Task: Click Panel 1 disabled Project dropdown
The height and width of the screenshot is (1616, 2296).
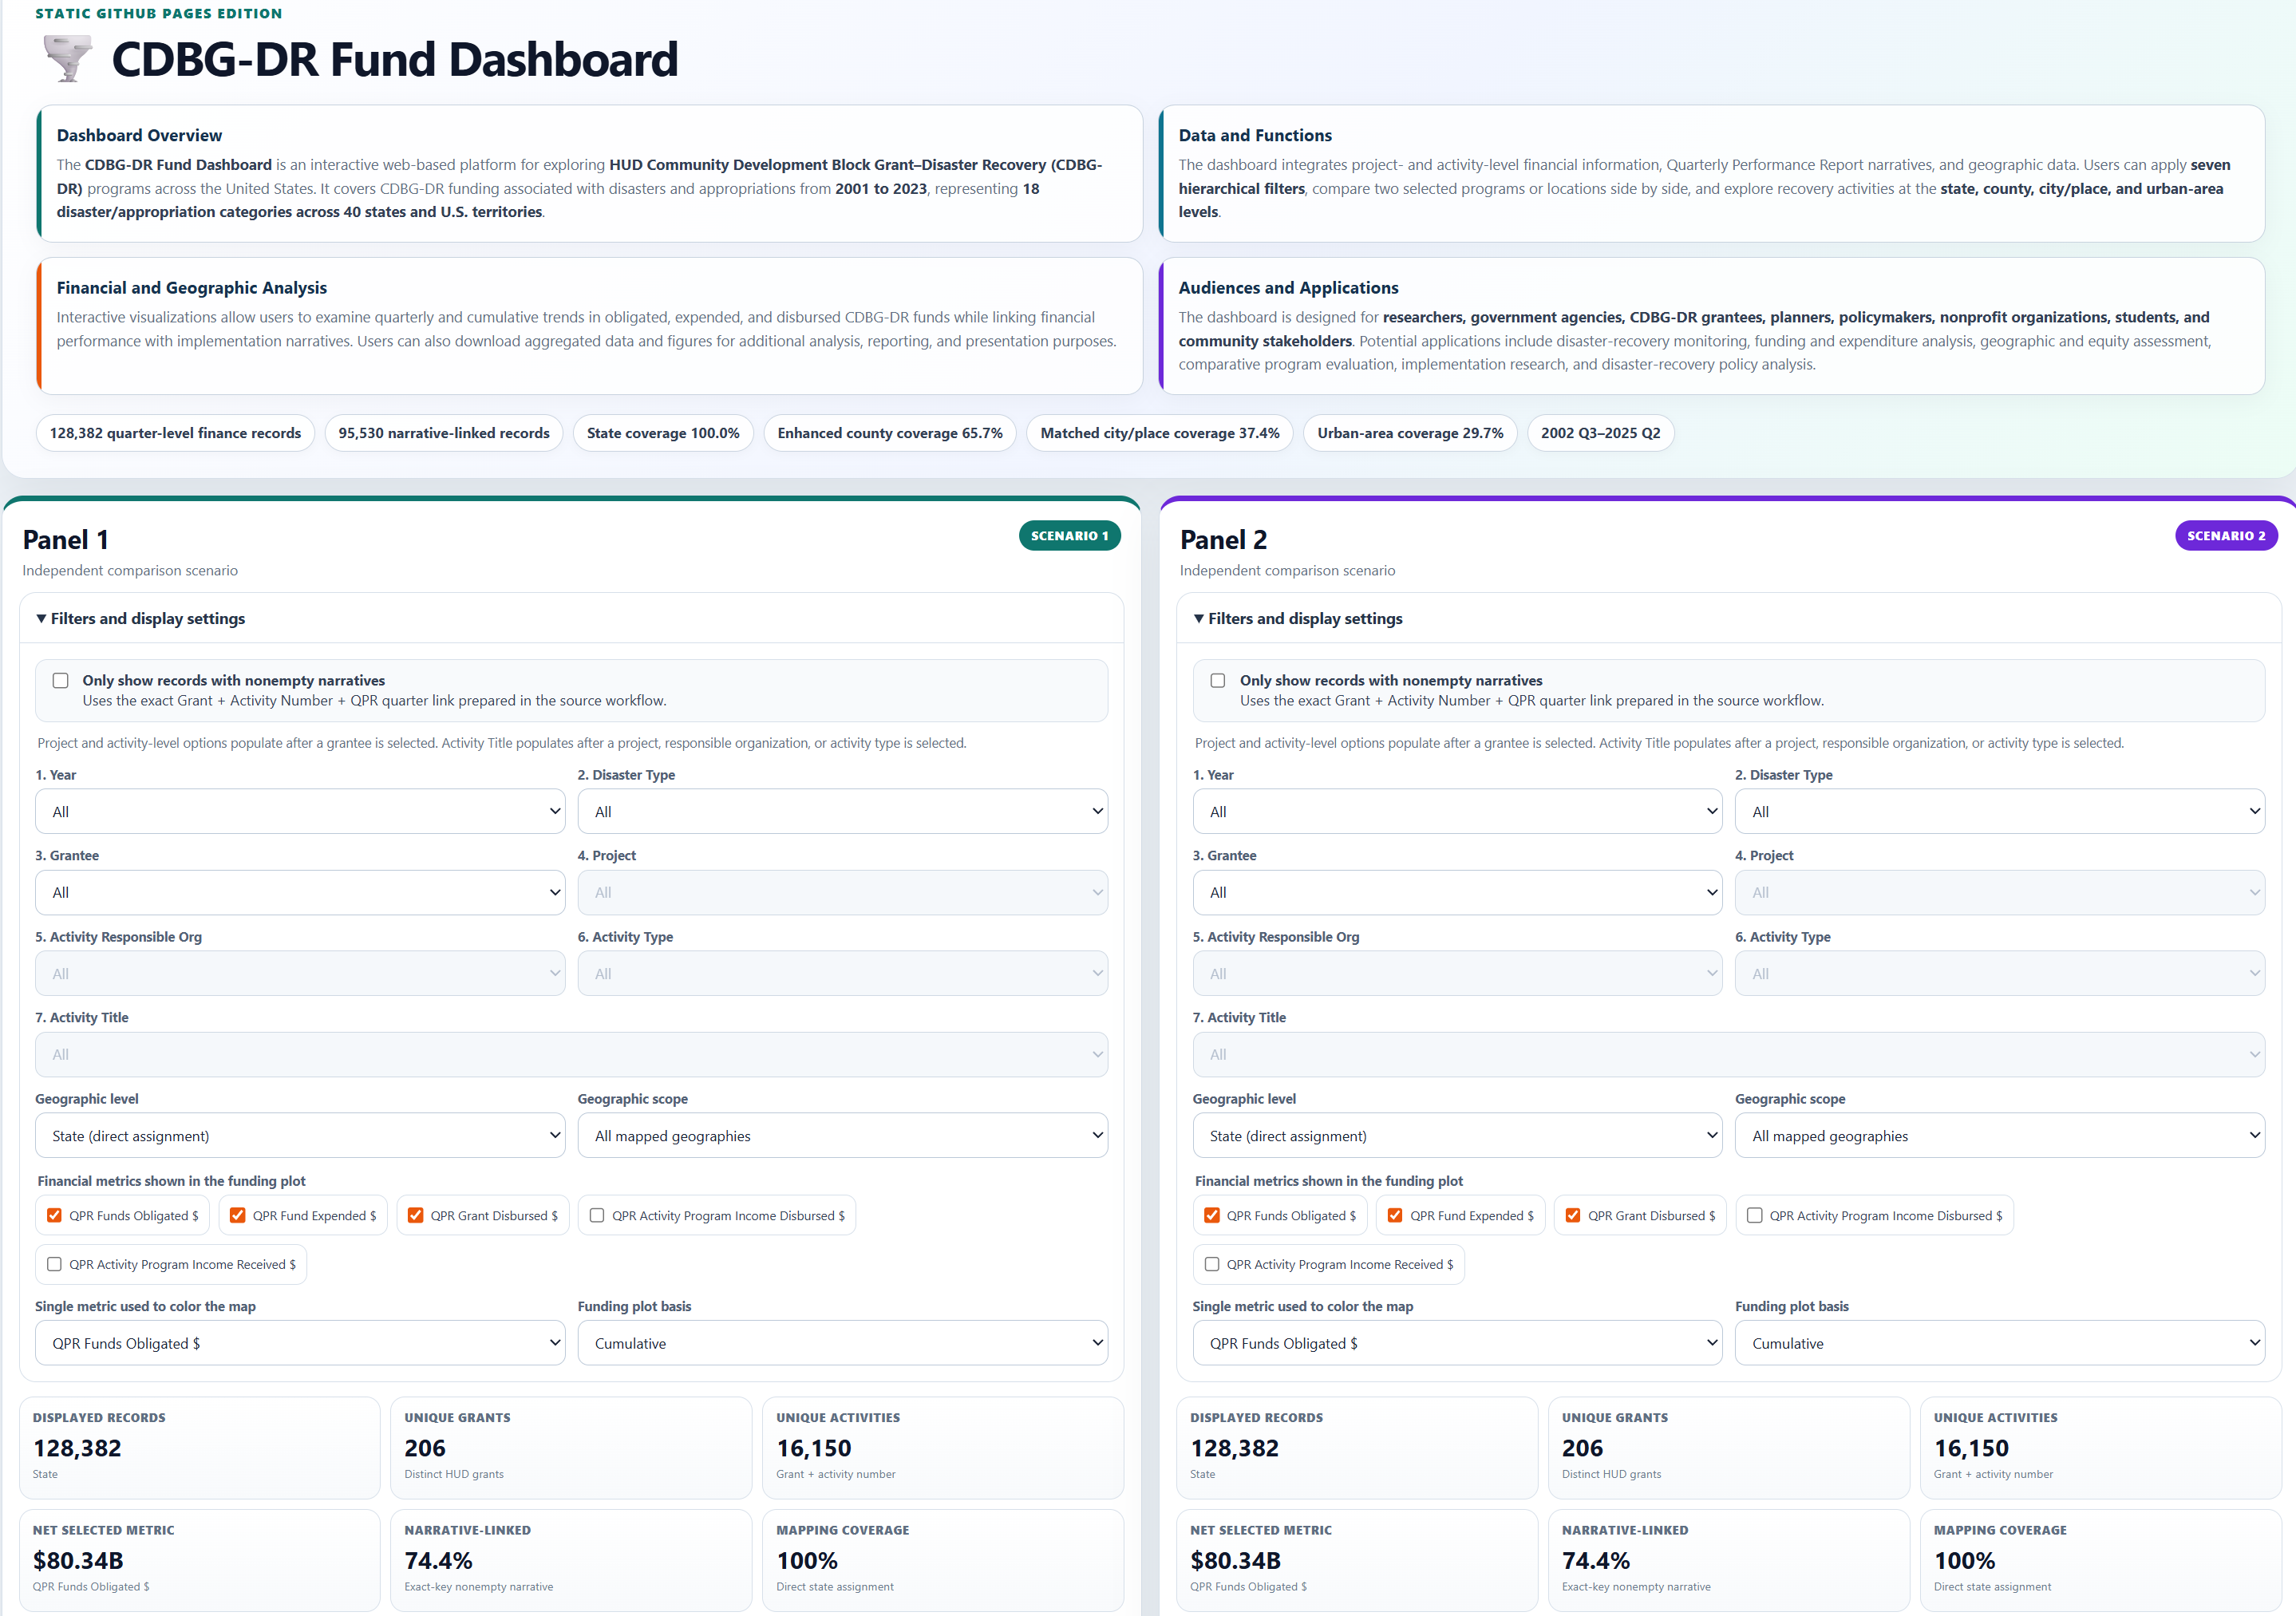Action: pos(842,892)
